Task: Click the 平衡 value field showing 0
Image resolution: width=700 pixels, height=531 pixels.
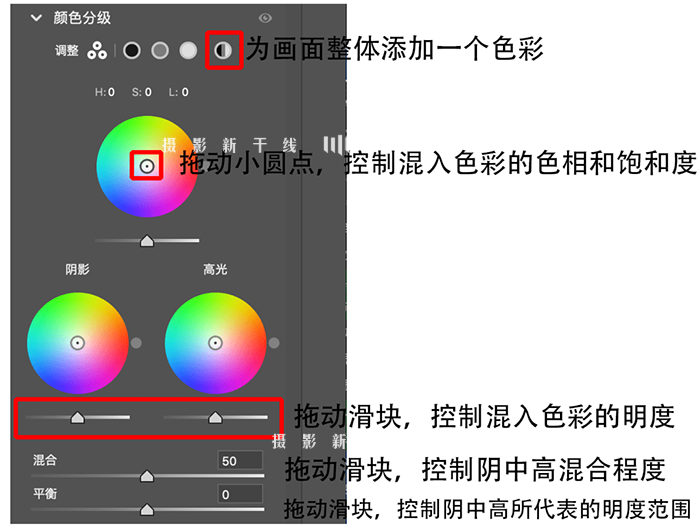Action: [240, 494]
